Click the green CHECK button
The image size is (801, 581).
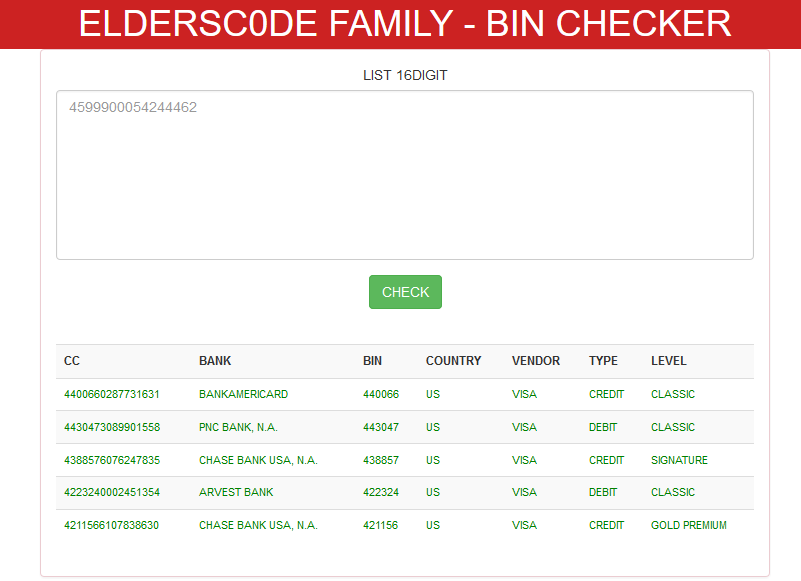point(405,292)
